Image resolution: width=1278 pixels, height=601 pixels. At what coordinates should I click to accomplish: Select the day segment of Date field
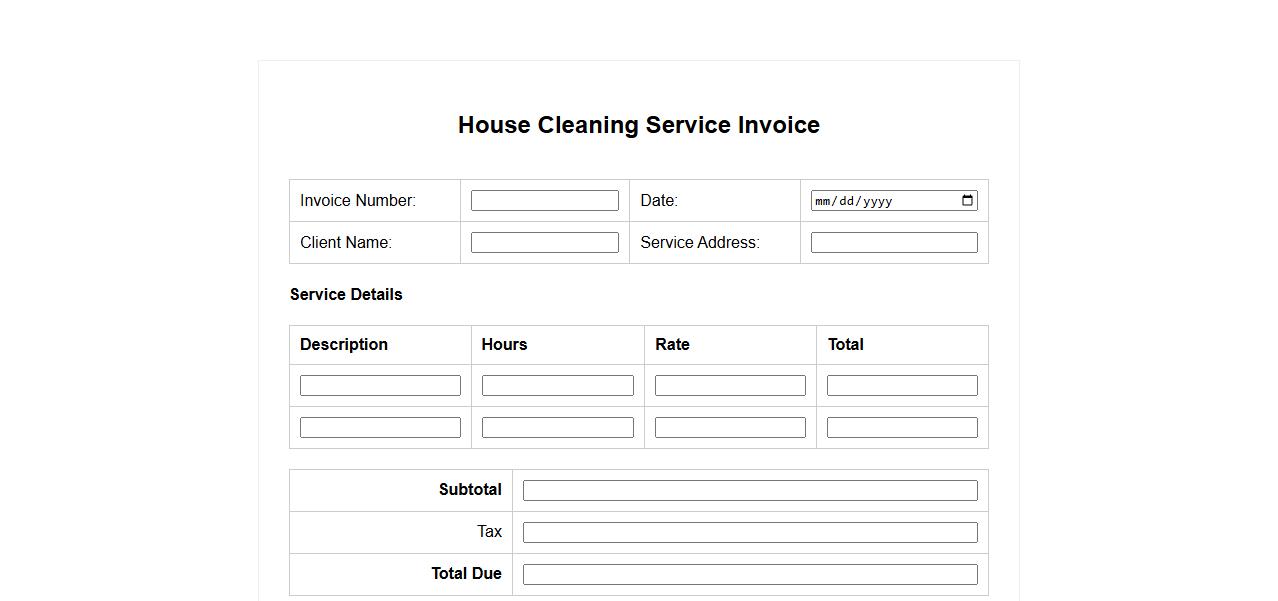coord(847,201)
